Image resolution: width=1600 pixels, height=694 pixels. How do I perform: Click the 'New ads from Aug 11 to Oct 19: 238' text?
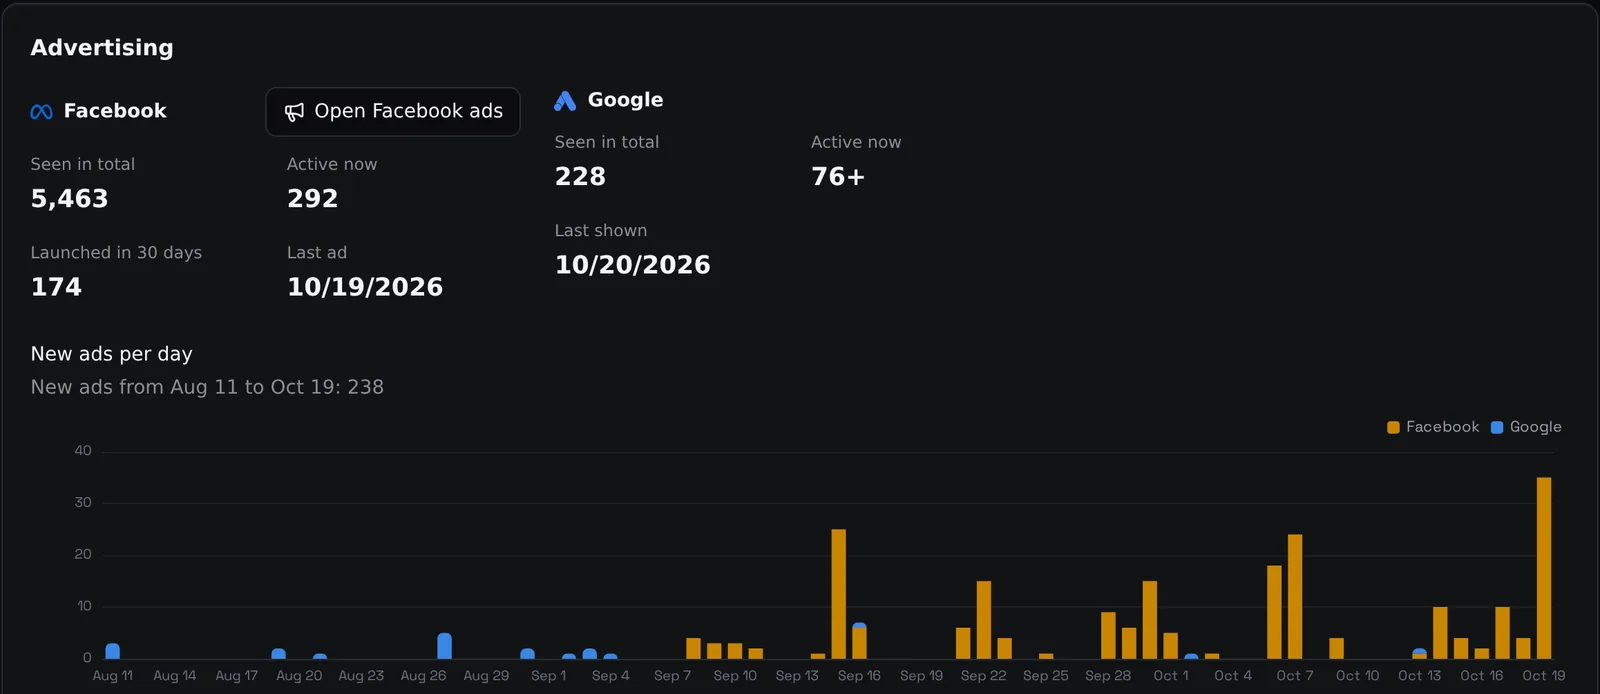pos(207,387)
